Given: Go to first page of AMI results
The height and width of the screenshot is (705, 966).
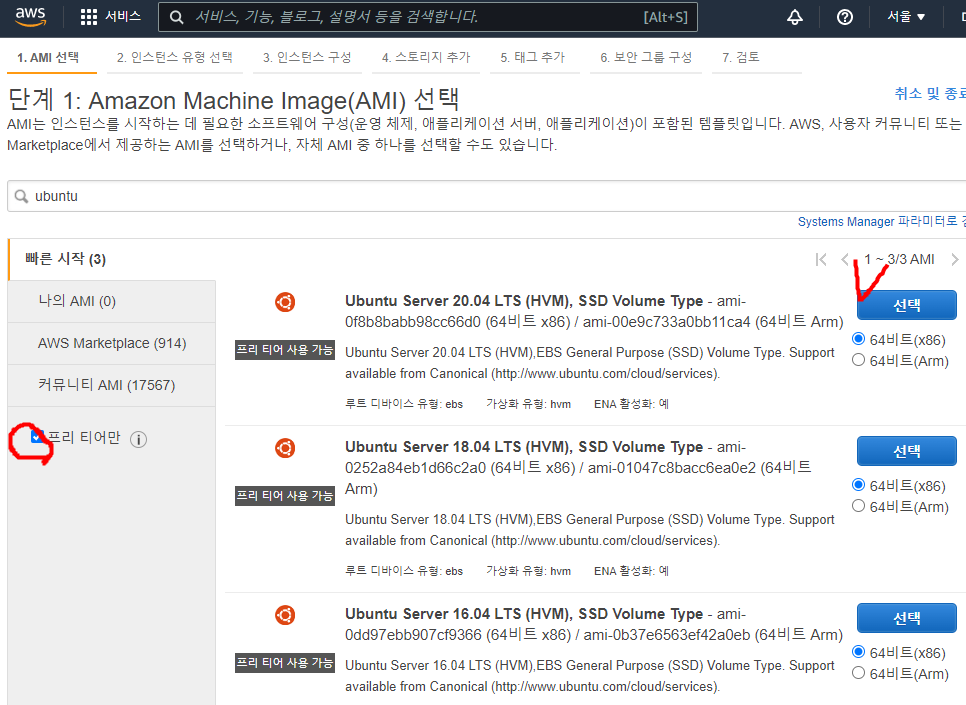Looking at the screenshot, I should point(821,259).
